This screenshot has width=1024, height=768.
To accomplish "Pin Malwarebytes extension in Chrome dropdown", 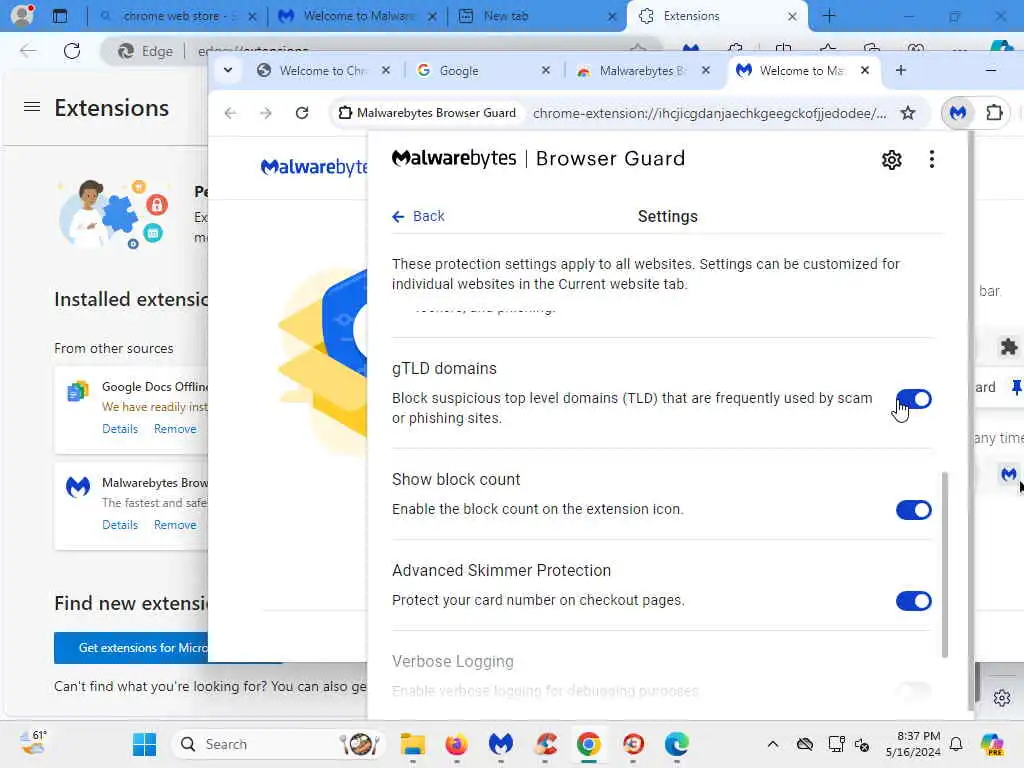I will (1016, 387).
